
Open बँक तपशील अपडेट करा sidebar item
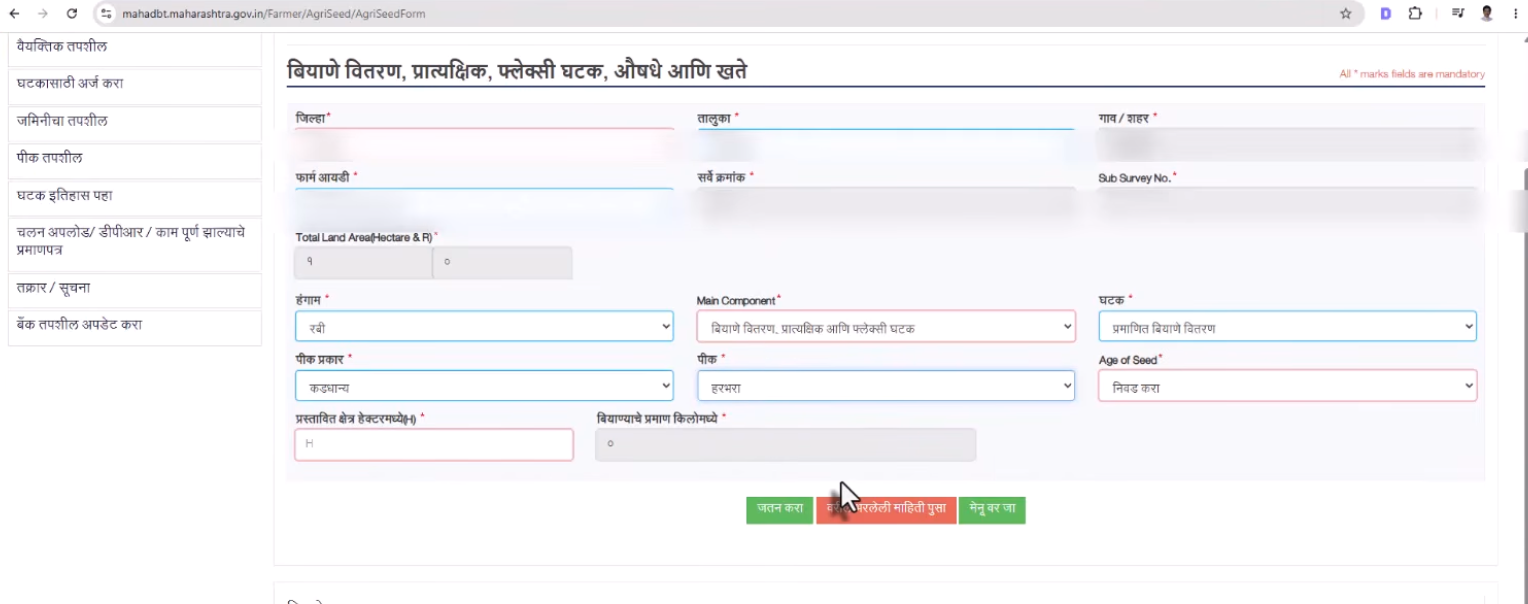tap(135, 326)
